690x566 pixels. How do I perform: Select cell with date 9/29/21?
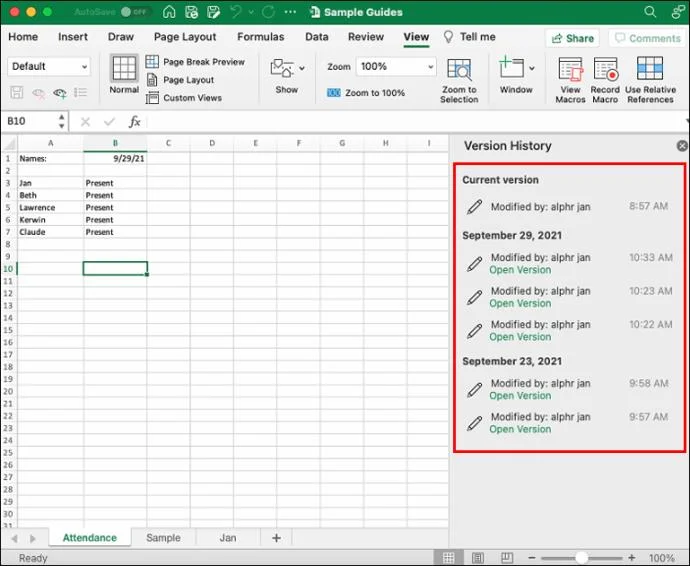(115, 158)
